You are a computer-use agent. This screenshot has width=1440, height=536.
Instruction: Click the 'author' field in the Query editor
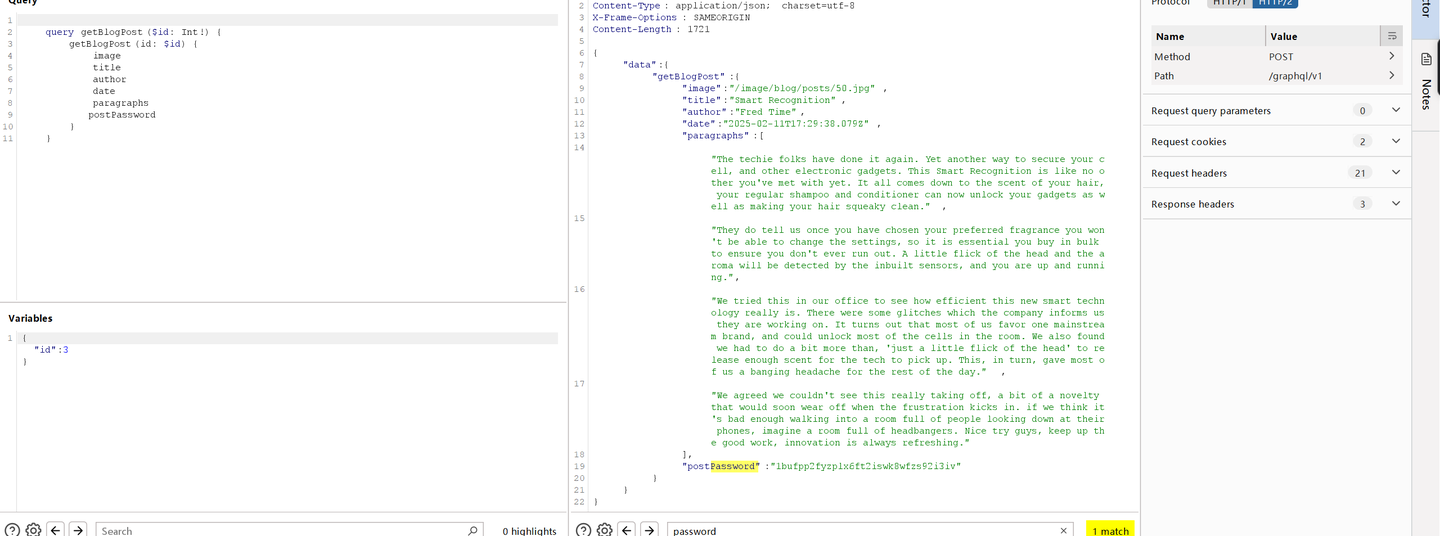(109, 79)
